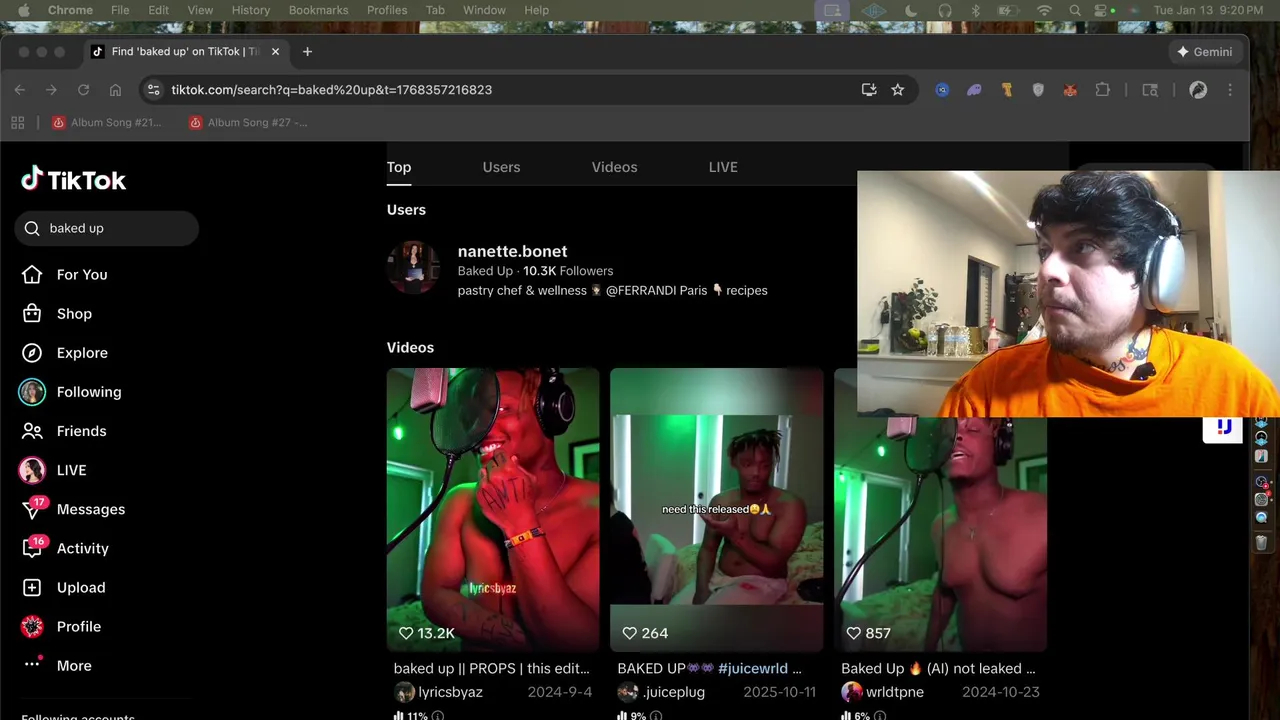Click the Wi-Fi status icon
Screen dimensions: 1280x720
1044,10
